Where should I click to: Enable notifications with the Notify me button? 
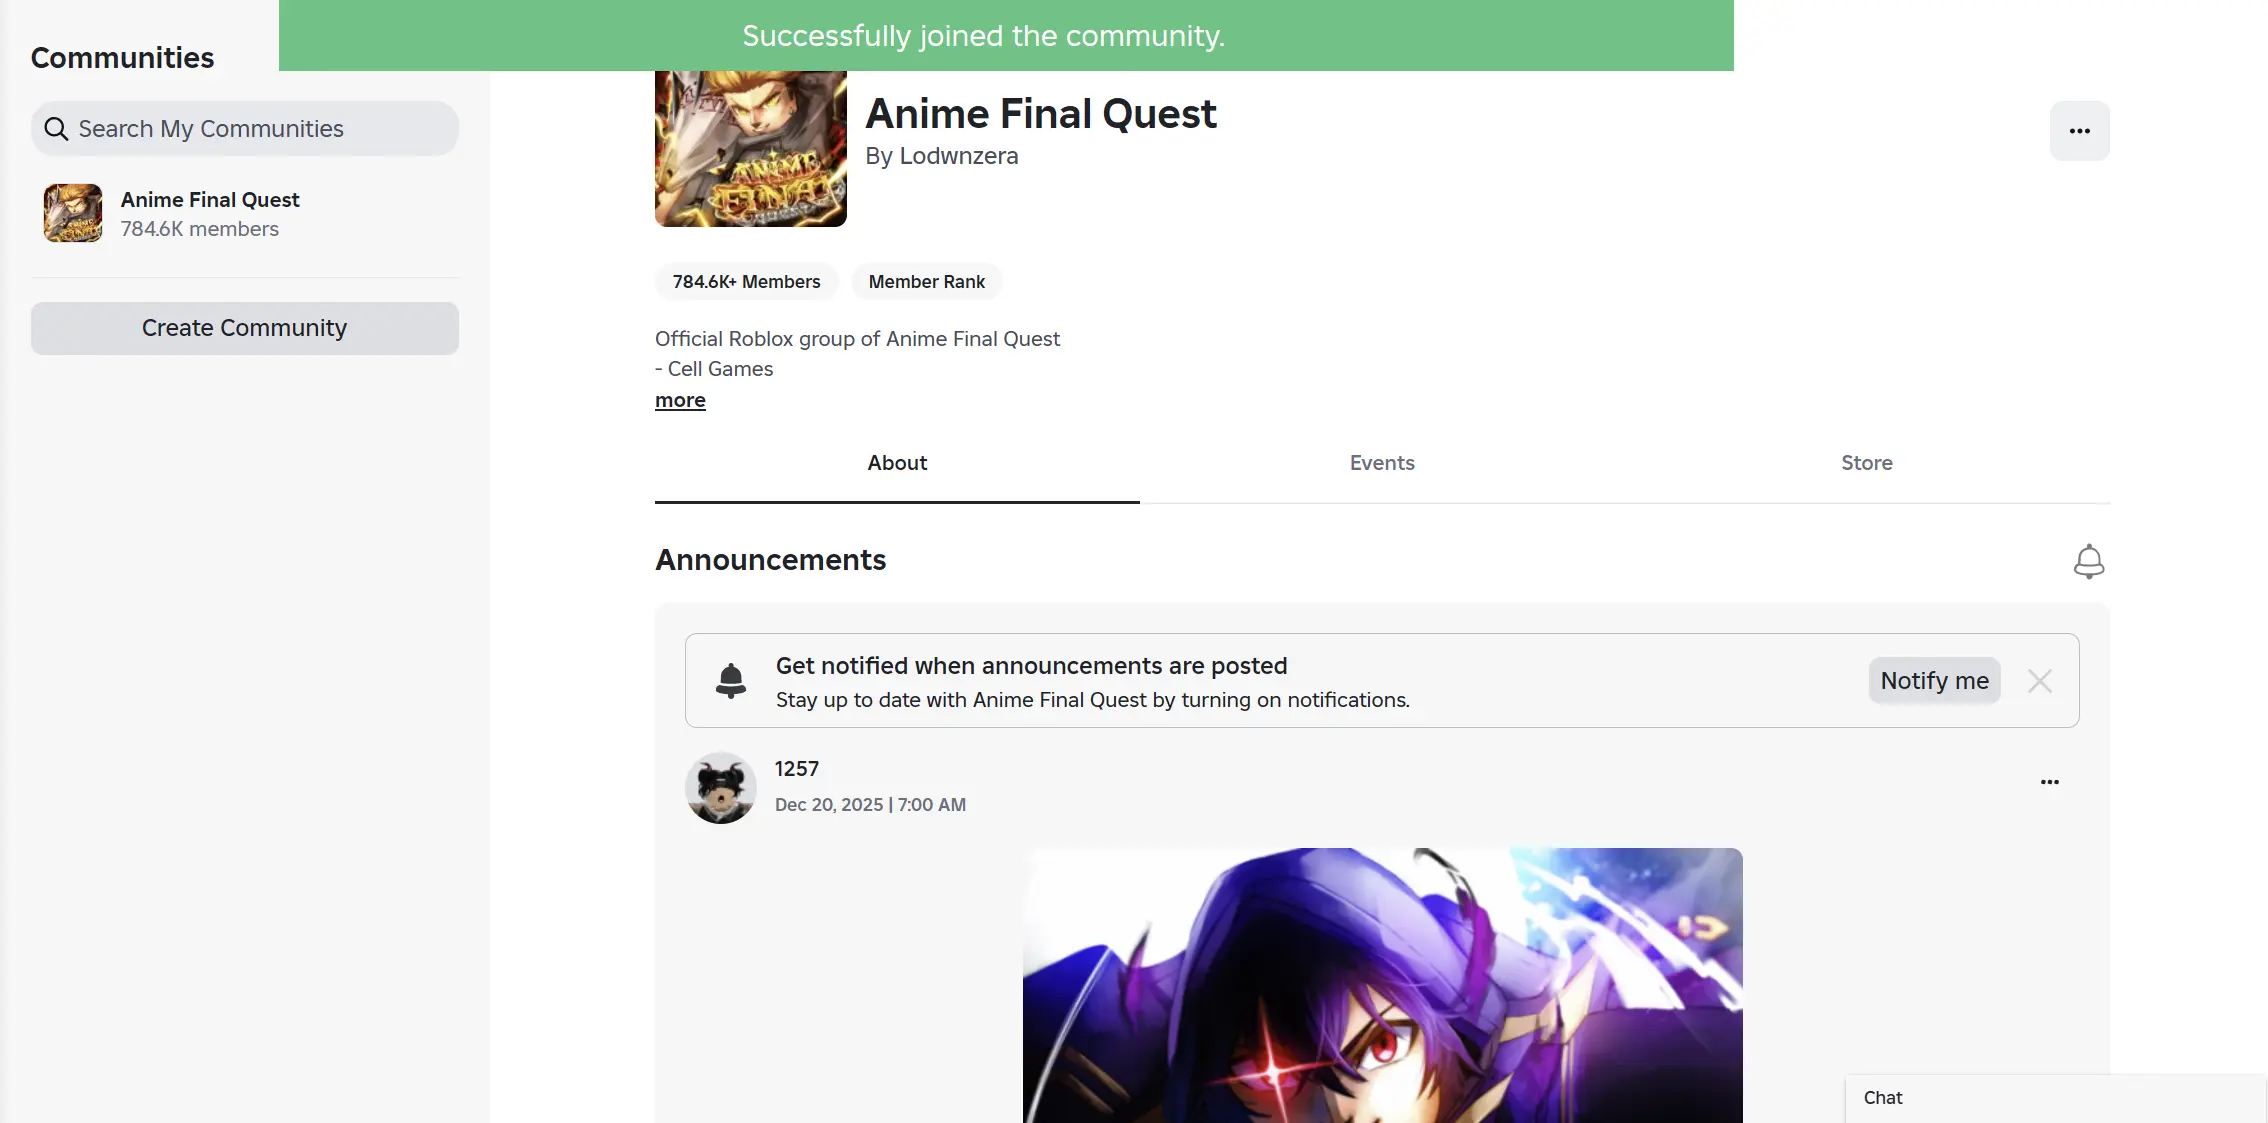(1933, 680)
